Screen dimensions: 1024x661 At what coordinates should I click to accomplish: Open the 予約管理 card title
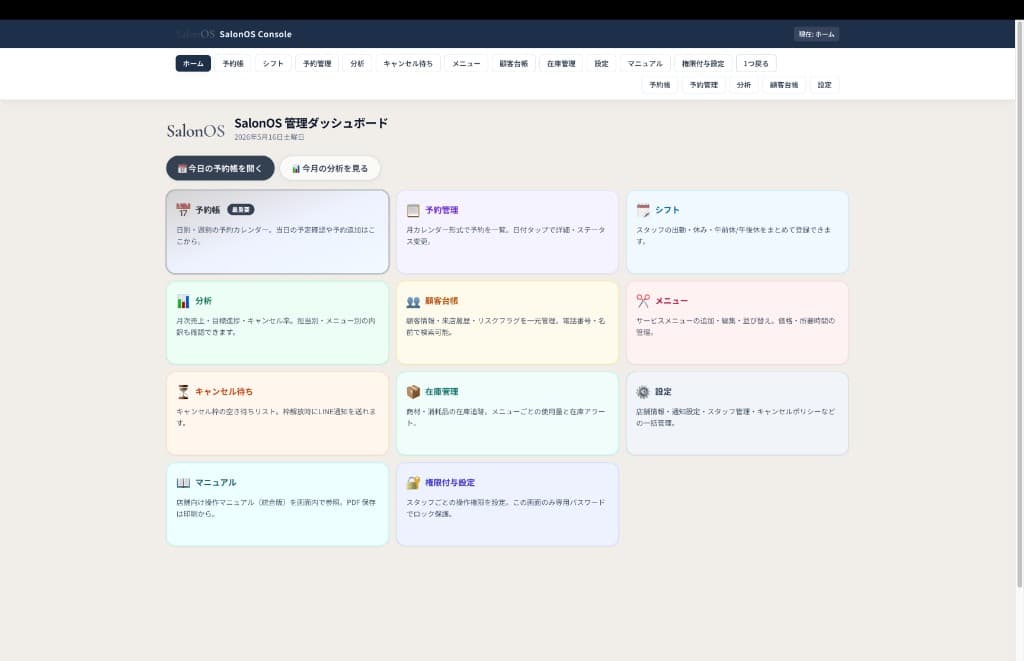pyautogui.click(x=441, y=210)
